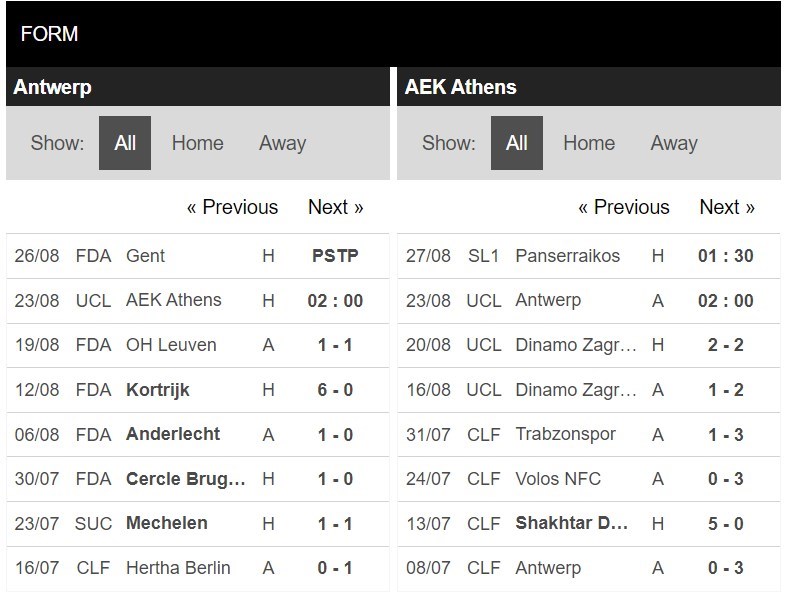View the Mechelen 1 - 1 result
The image size is (791, 603).
[x=198, y=524]
